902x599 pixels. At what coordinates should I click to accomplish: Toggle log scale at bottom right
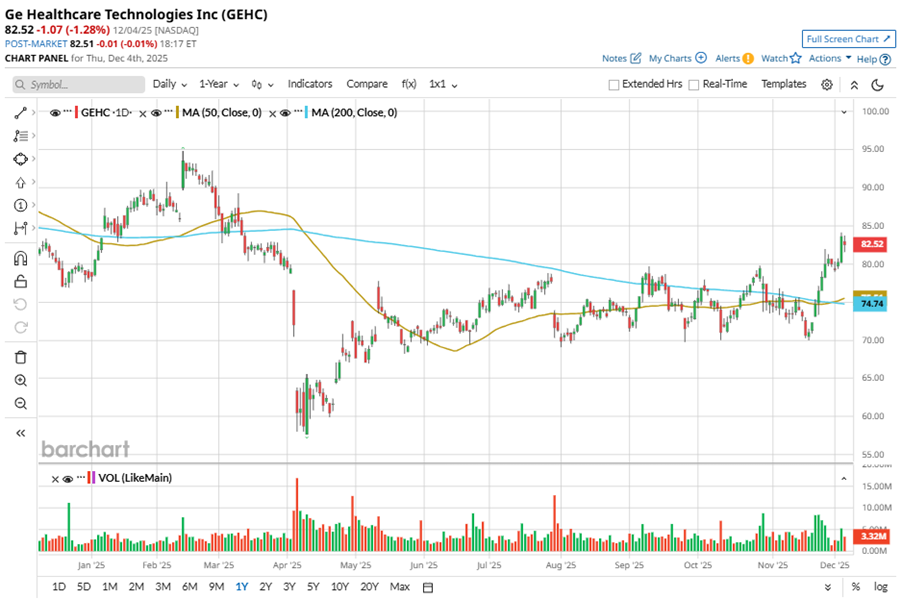[881, 587]
